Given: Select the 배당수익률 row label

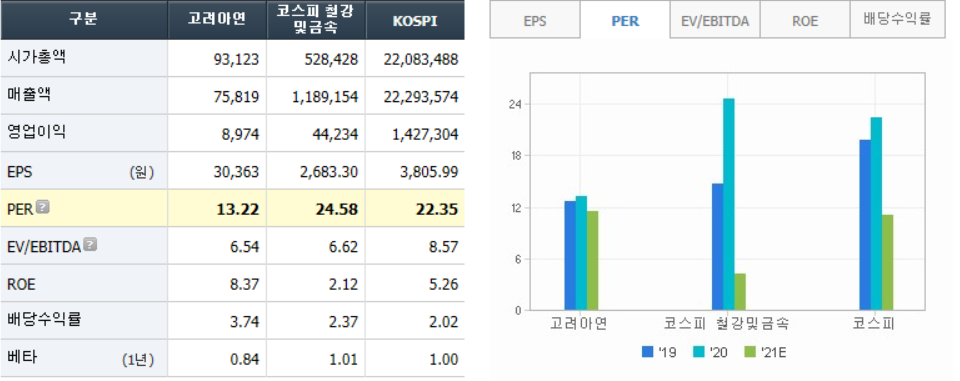Looking at the screenshot, I should click(x=44, y=320).
